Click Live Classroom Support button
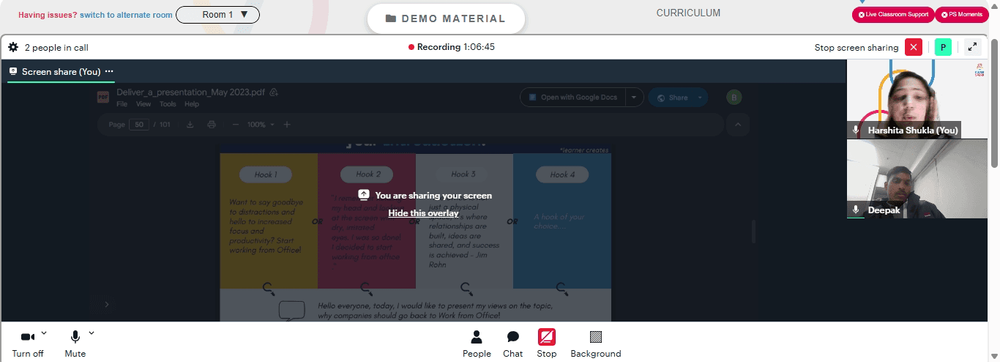Screen dimensions: 1000x362 pos(893,14)
